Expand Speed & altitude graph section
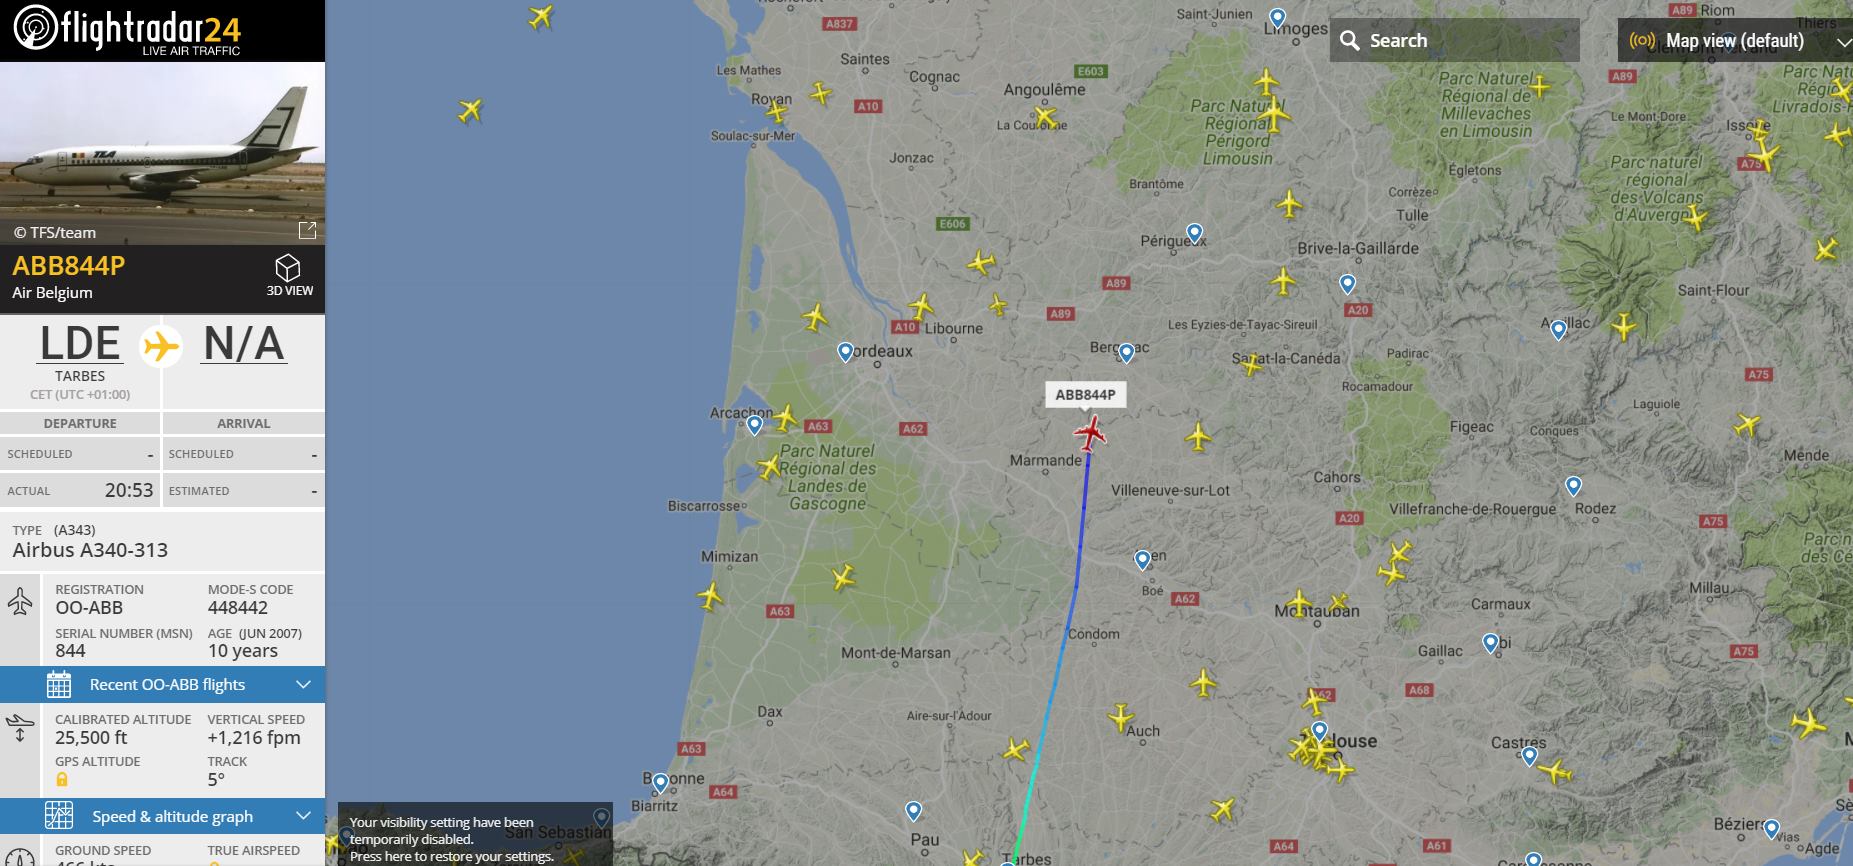 click(x=162, y=816)
